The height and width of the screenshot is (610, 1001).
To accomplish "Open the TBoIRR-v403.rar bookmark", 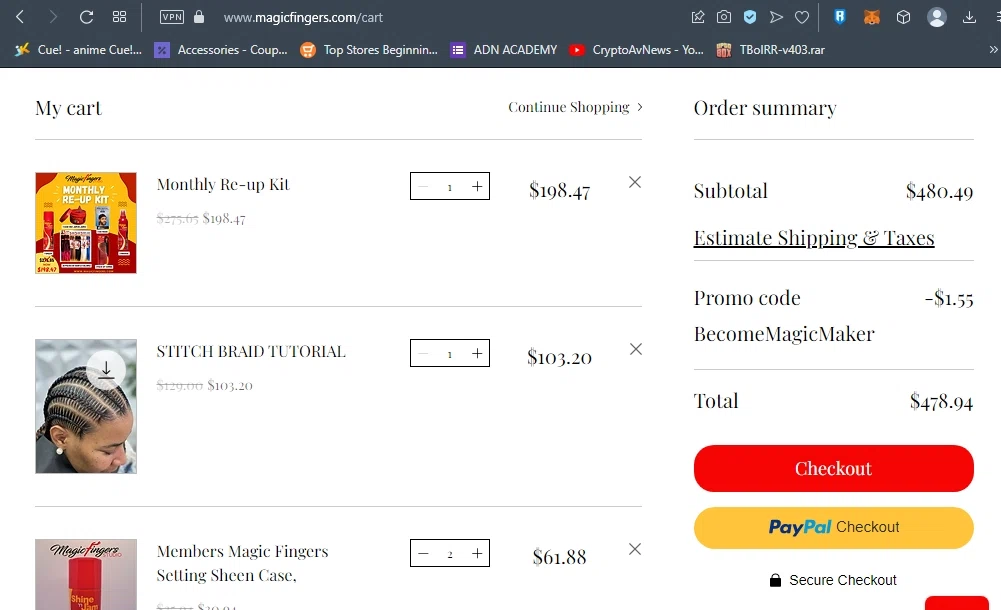I will point(771,50).
